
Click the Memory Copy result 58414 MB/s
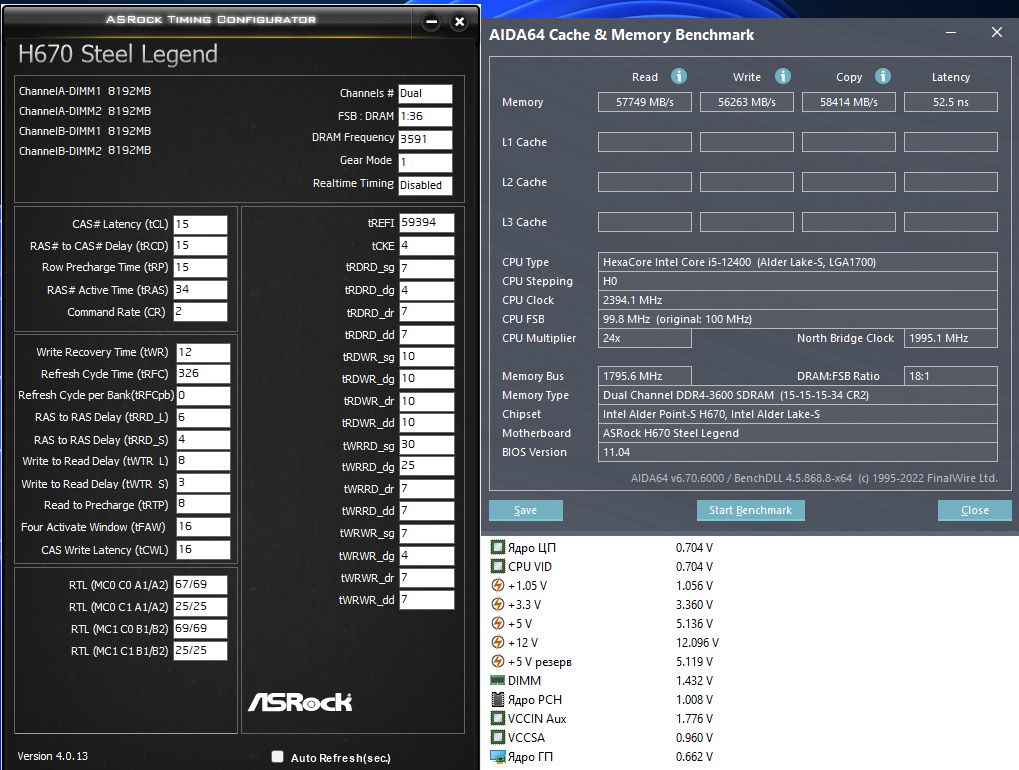(x=849, y=102)
